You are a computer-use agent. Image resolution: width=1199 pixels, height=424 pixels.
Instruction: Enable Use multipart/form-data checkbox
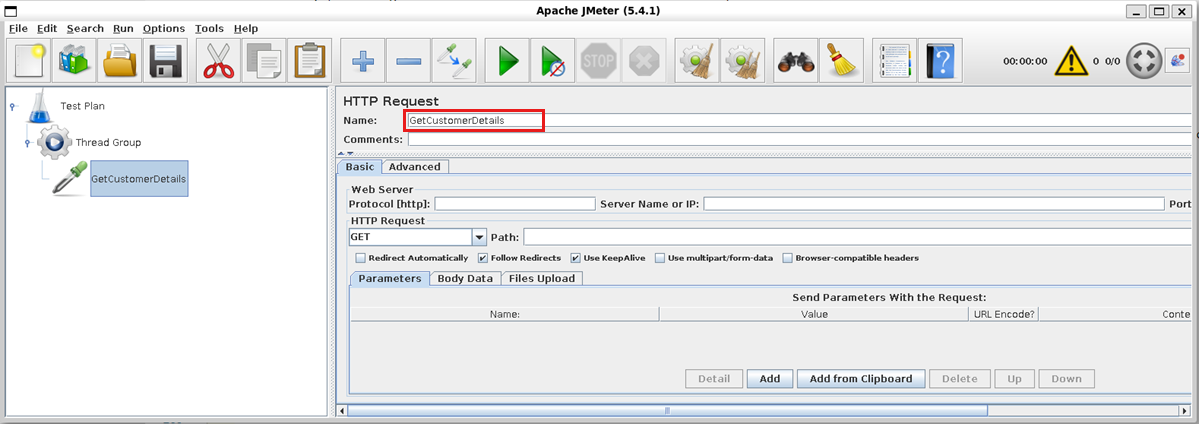[x=660, y=259]
